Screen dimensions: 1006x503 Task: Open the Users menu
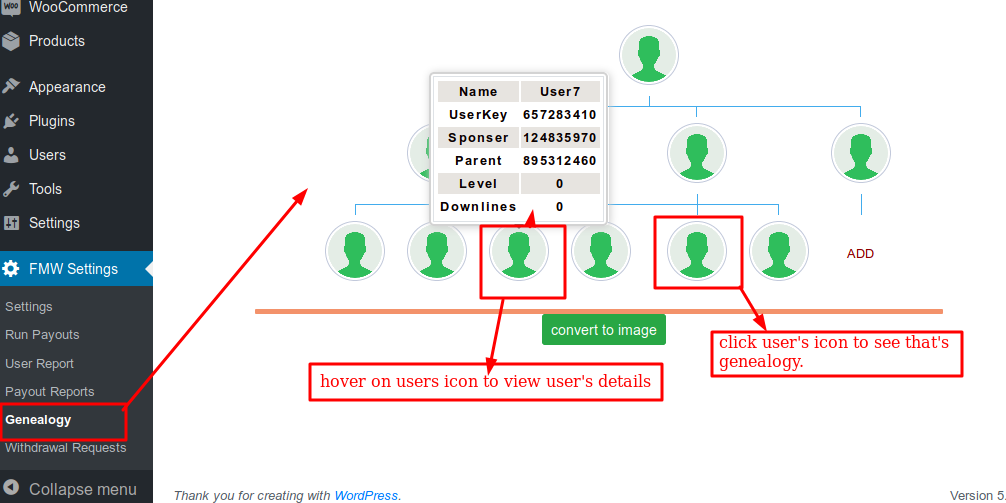tap(47, 155)
